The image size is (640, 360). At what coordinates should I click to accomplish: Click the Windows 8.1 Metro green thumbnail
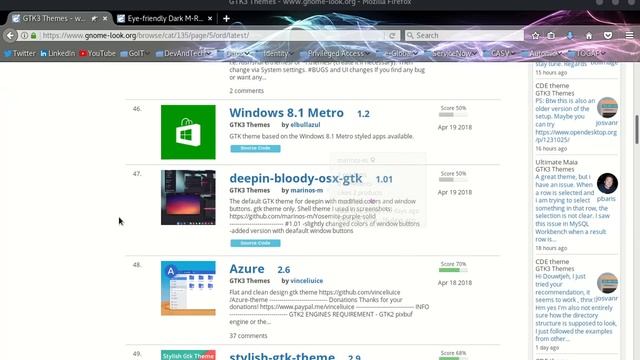coord(188,132)
